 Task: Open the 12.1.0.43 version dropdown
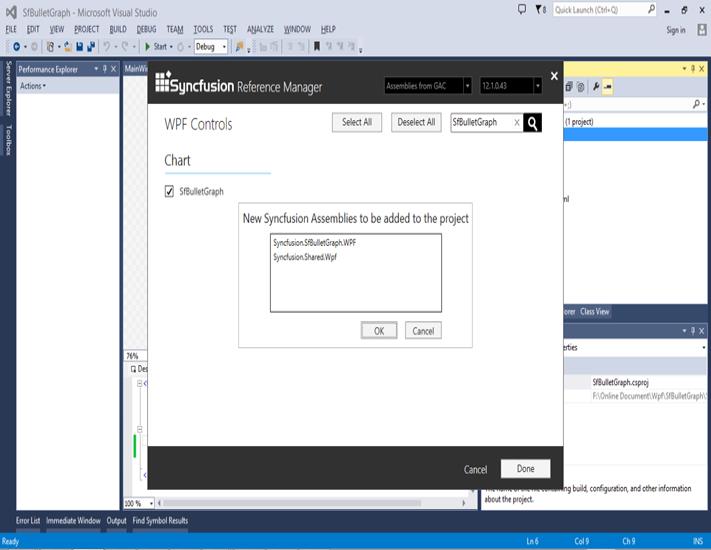(x=537, y=86)
